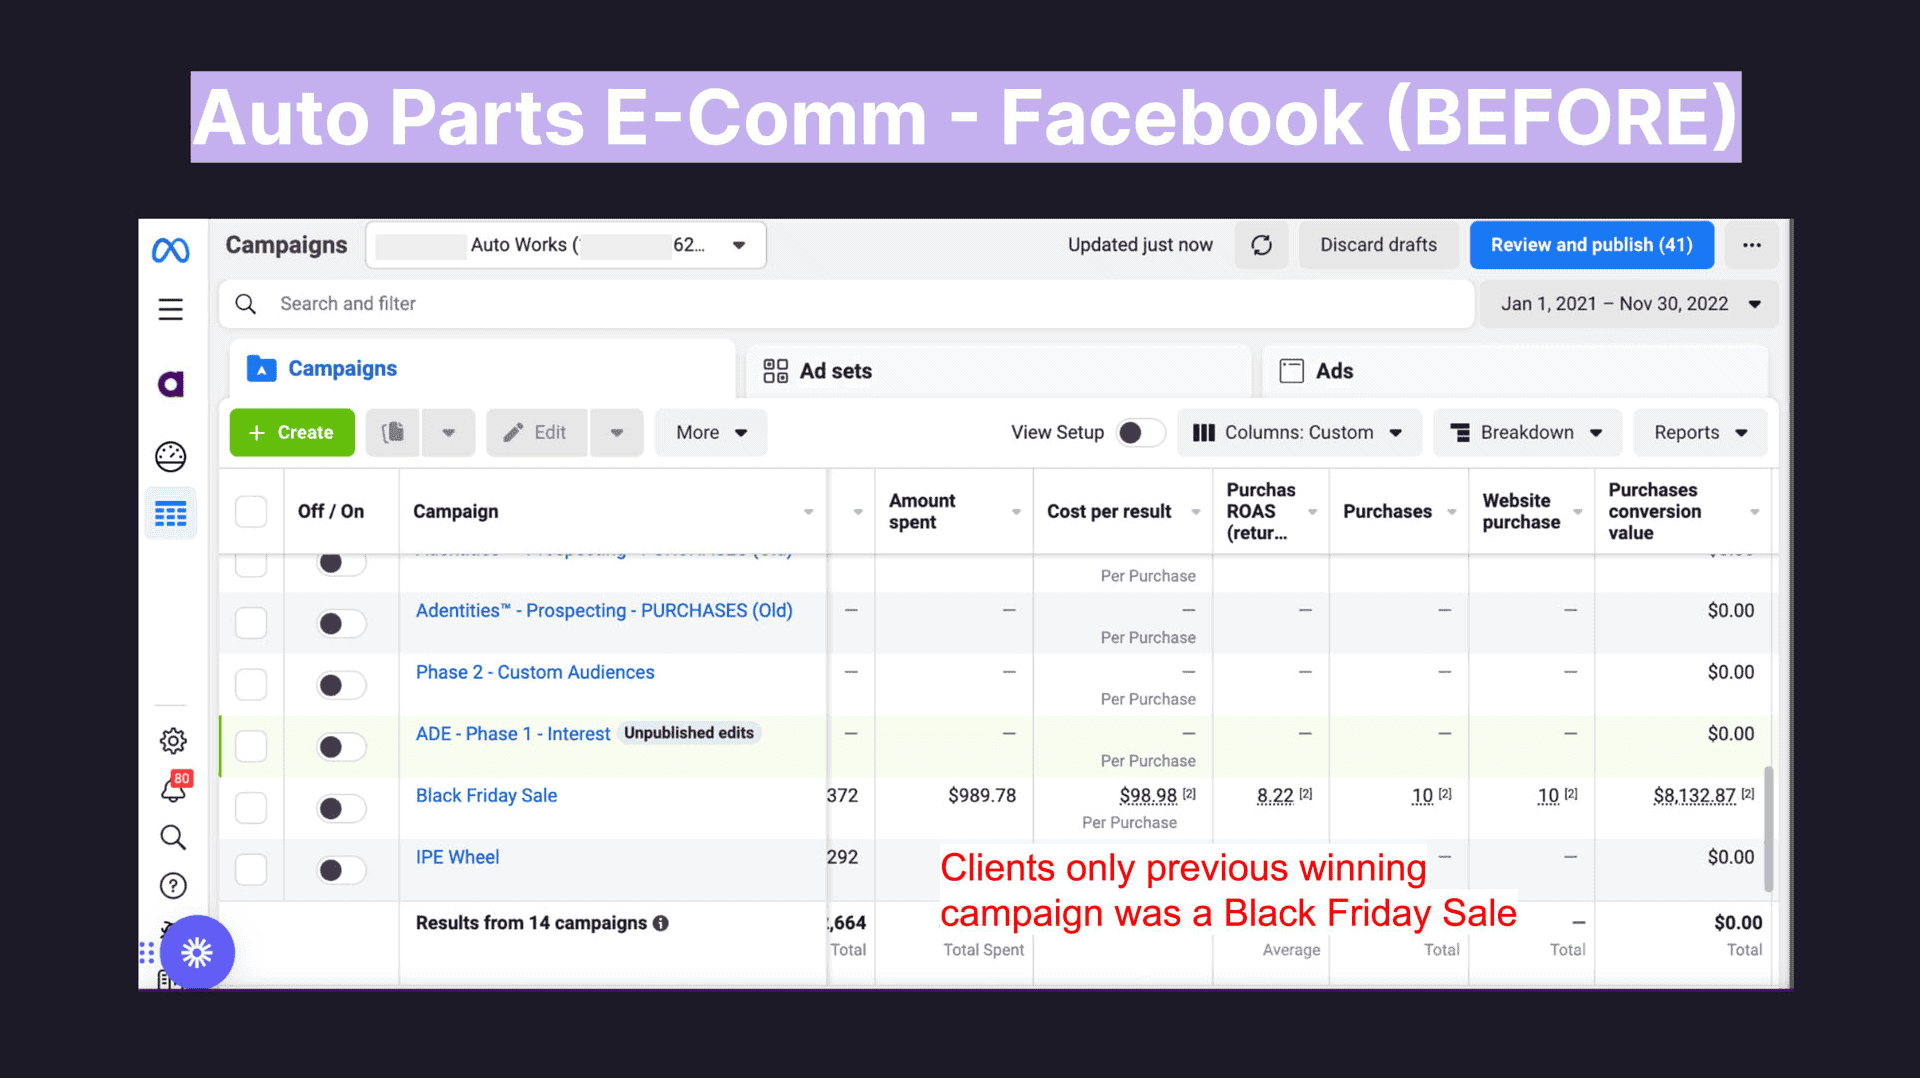The image size is (1920, 1078).
Task: Open sidebar settings gear
Action: [172, 740]
